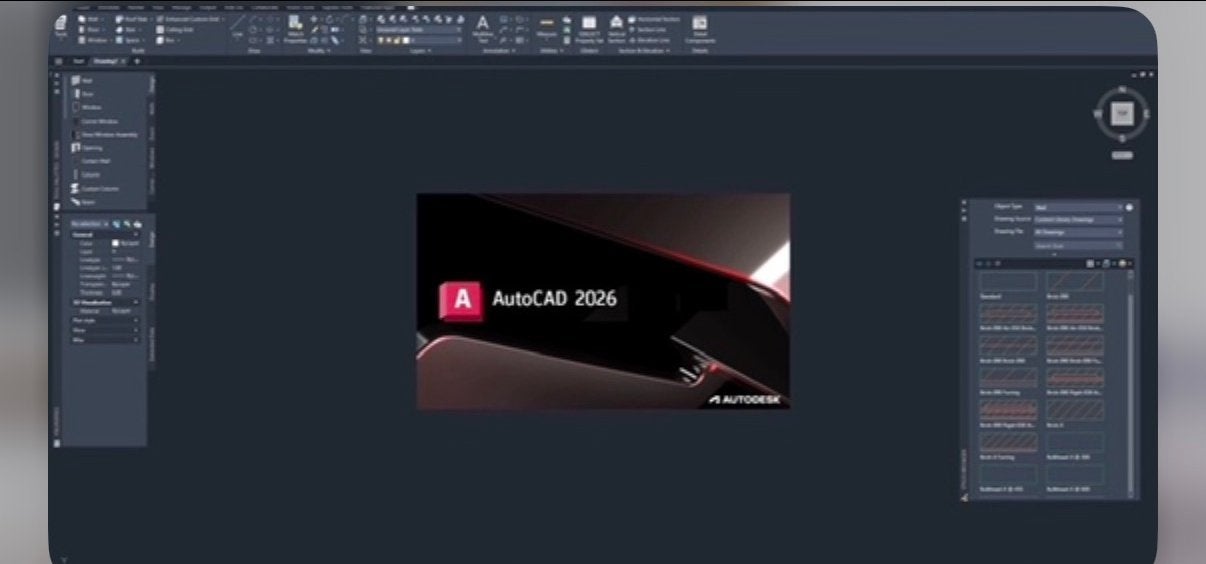Open Detail Components in the ribbon

tap(700, 30)
